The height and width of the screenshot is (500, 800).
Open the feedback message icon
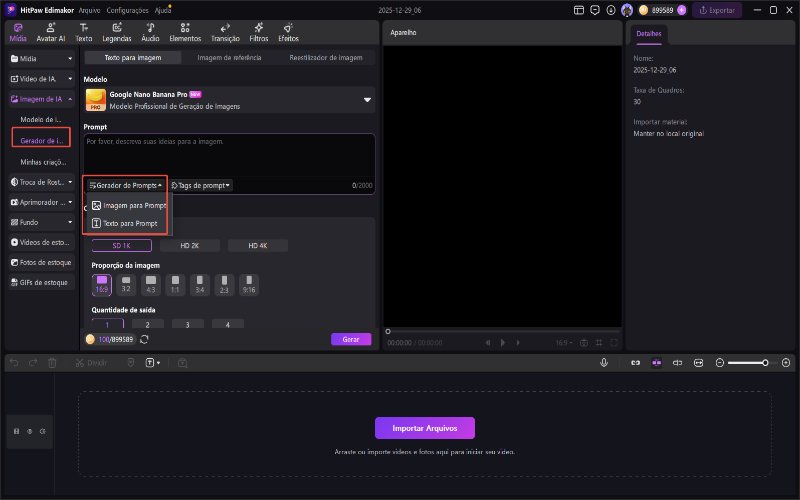(595, 10)
